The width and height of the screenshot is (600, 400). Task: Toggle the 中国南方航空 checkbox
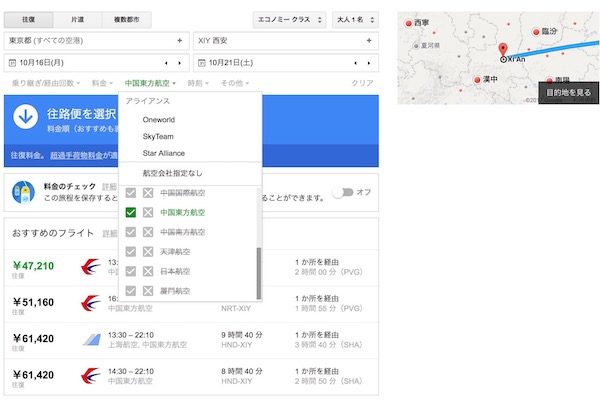point(130,232)
